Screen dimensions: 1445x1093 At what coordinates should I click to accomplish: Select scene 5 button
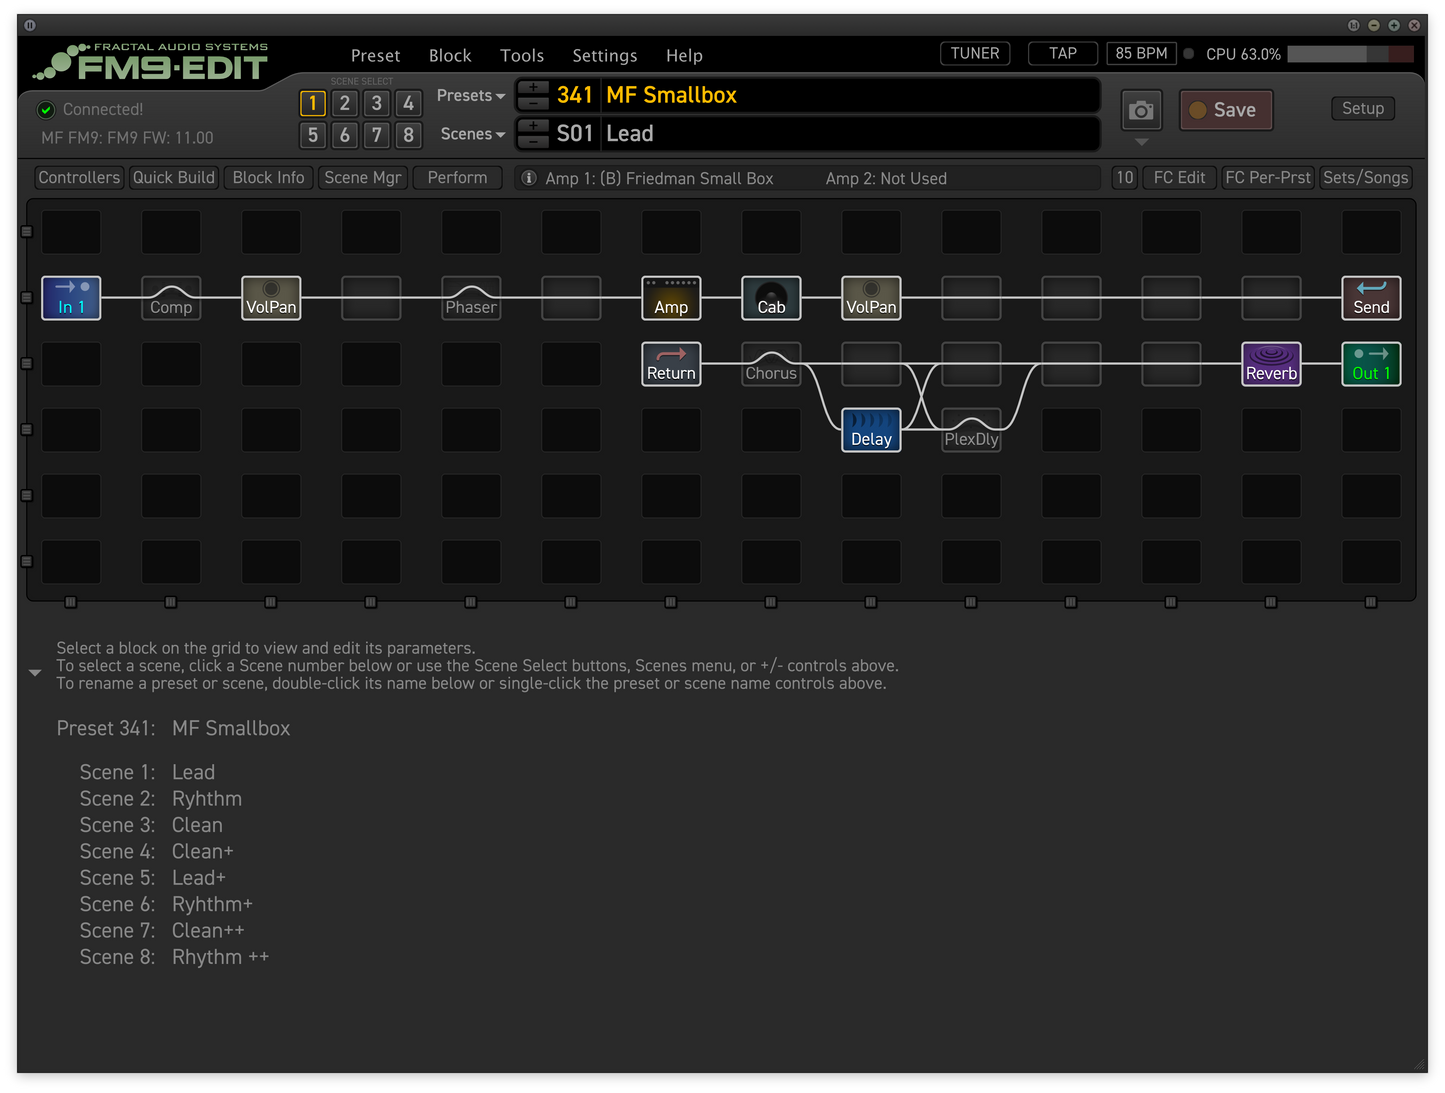(313, 135)
